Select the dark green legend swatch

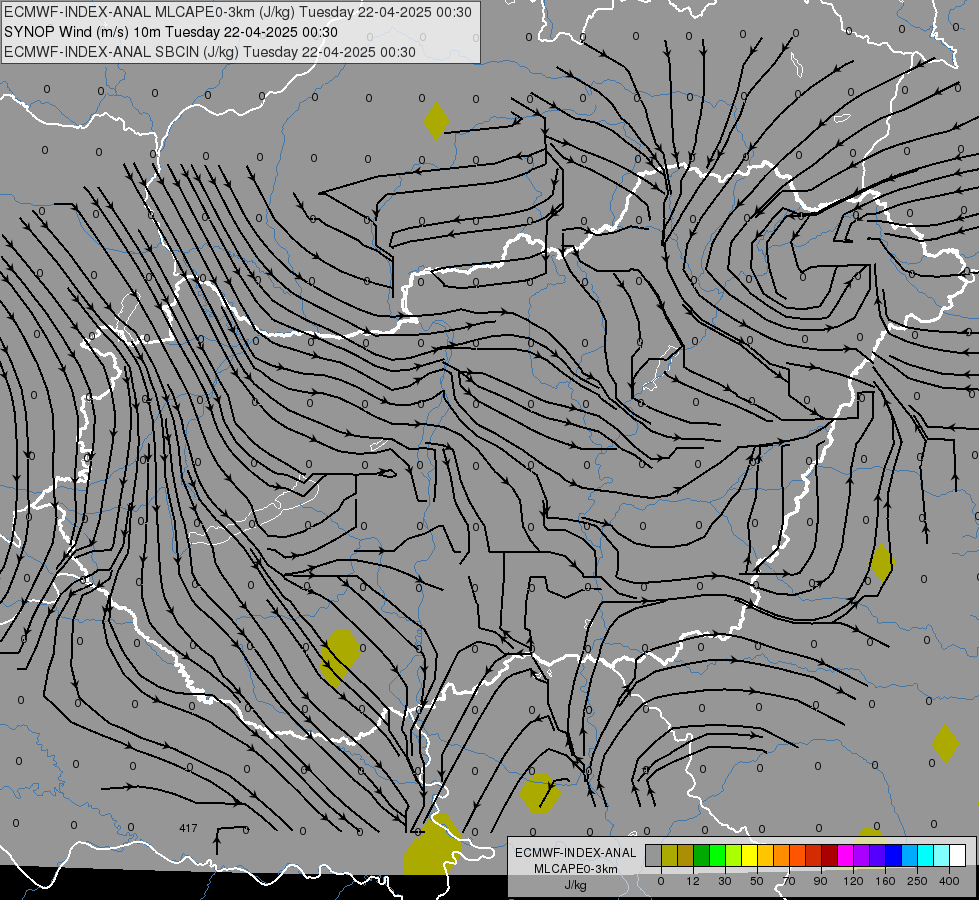(702, 855)
